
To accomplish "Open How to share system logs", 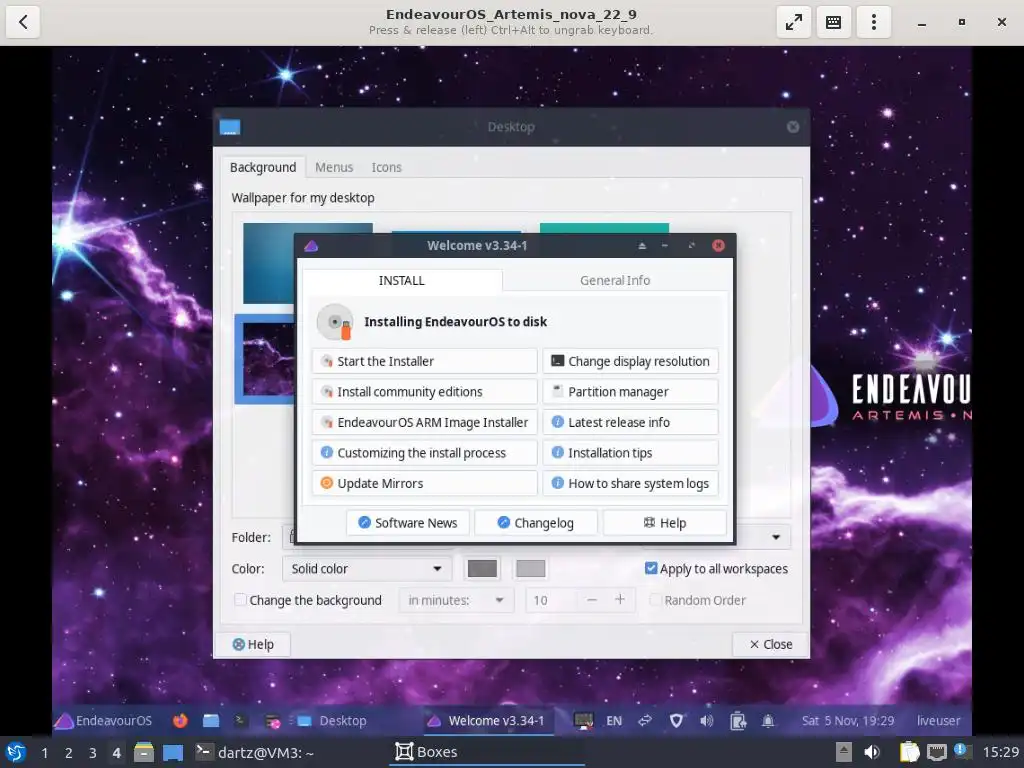I will (630, 484).
